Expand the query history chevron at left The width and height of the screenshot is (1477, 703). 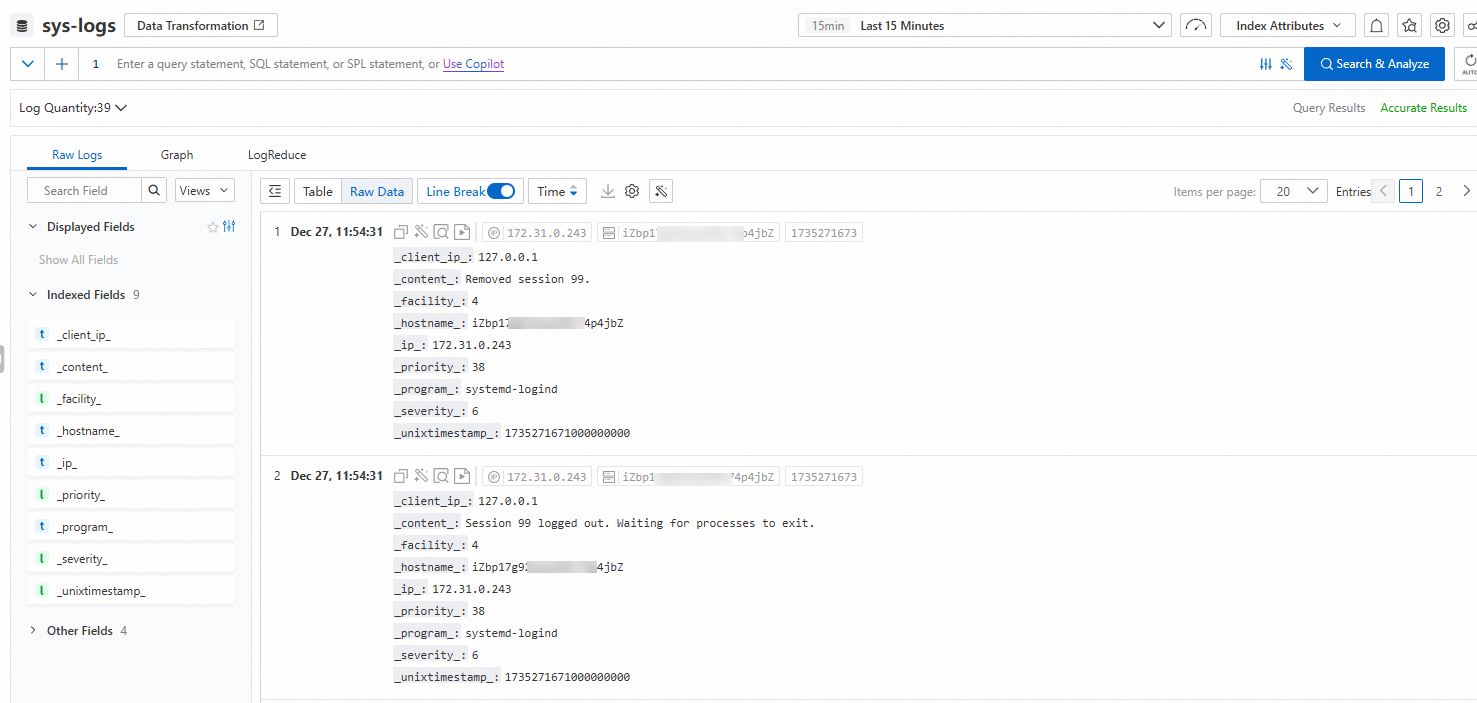pyautogui.click(x=27, y=64)
